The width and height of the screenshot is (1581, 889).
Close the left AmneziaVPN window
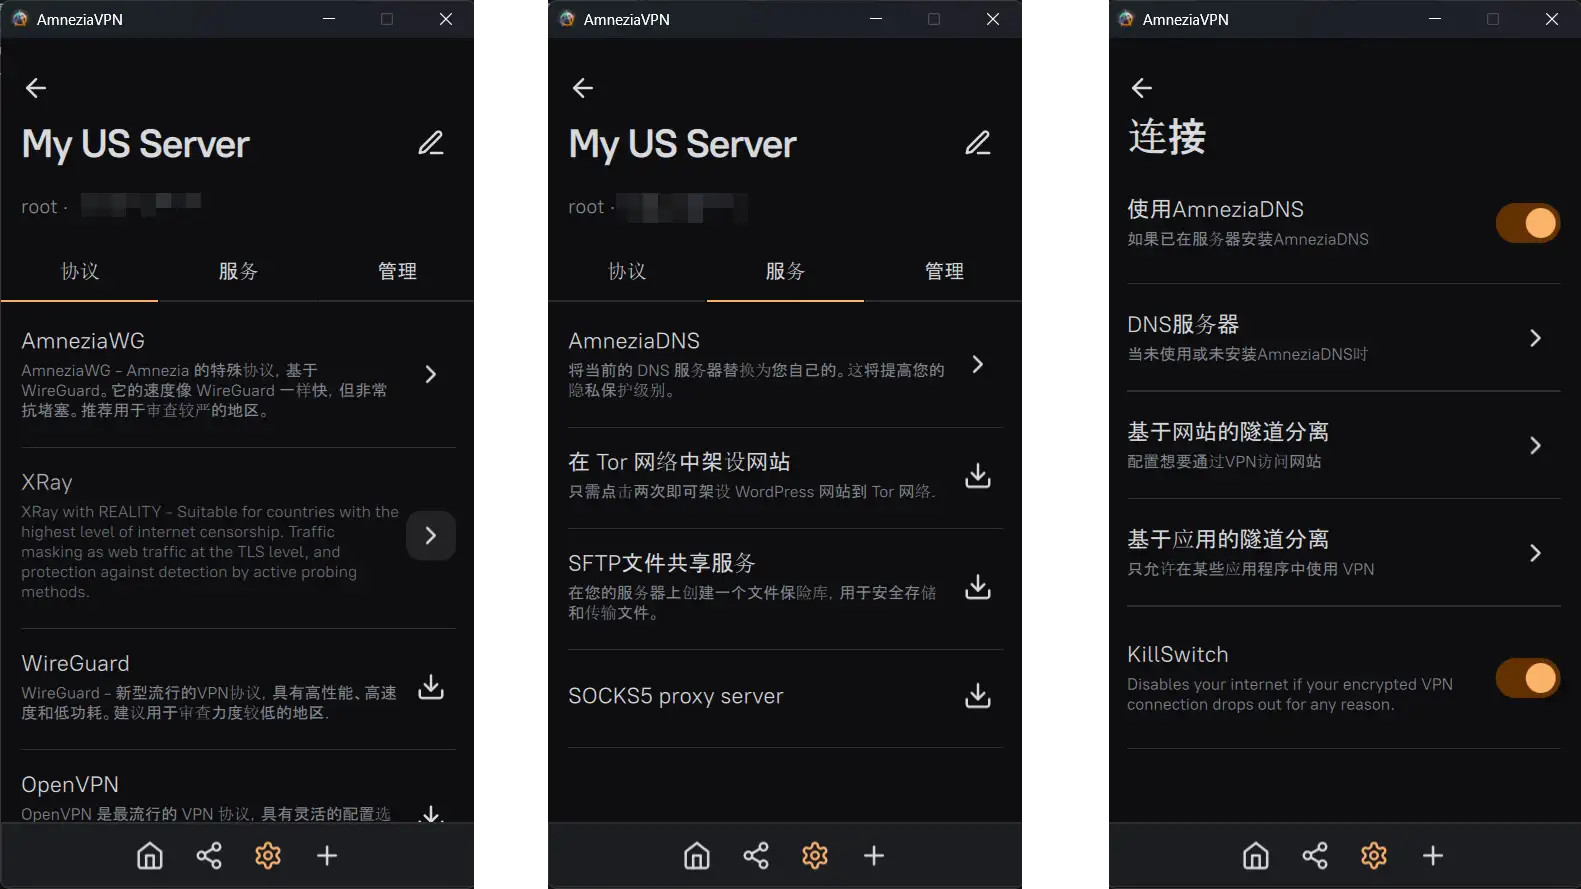tap(446, 19)
